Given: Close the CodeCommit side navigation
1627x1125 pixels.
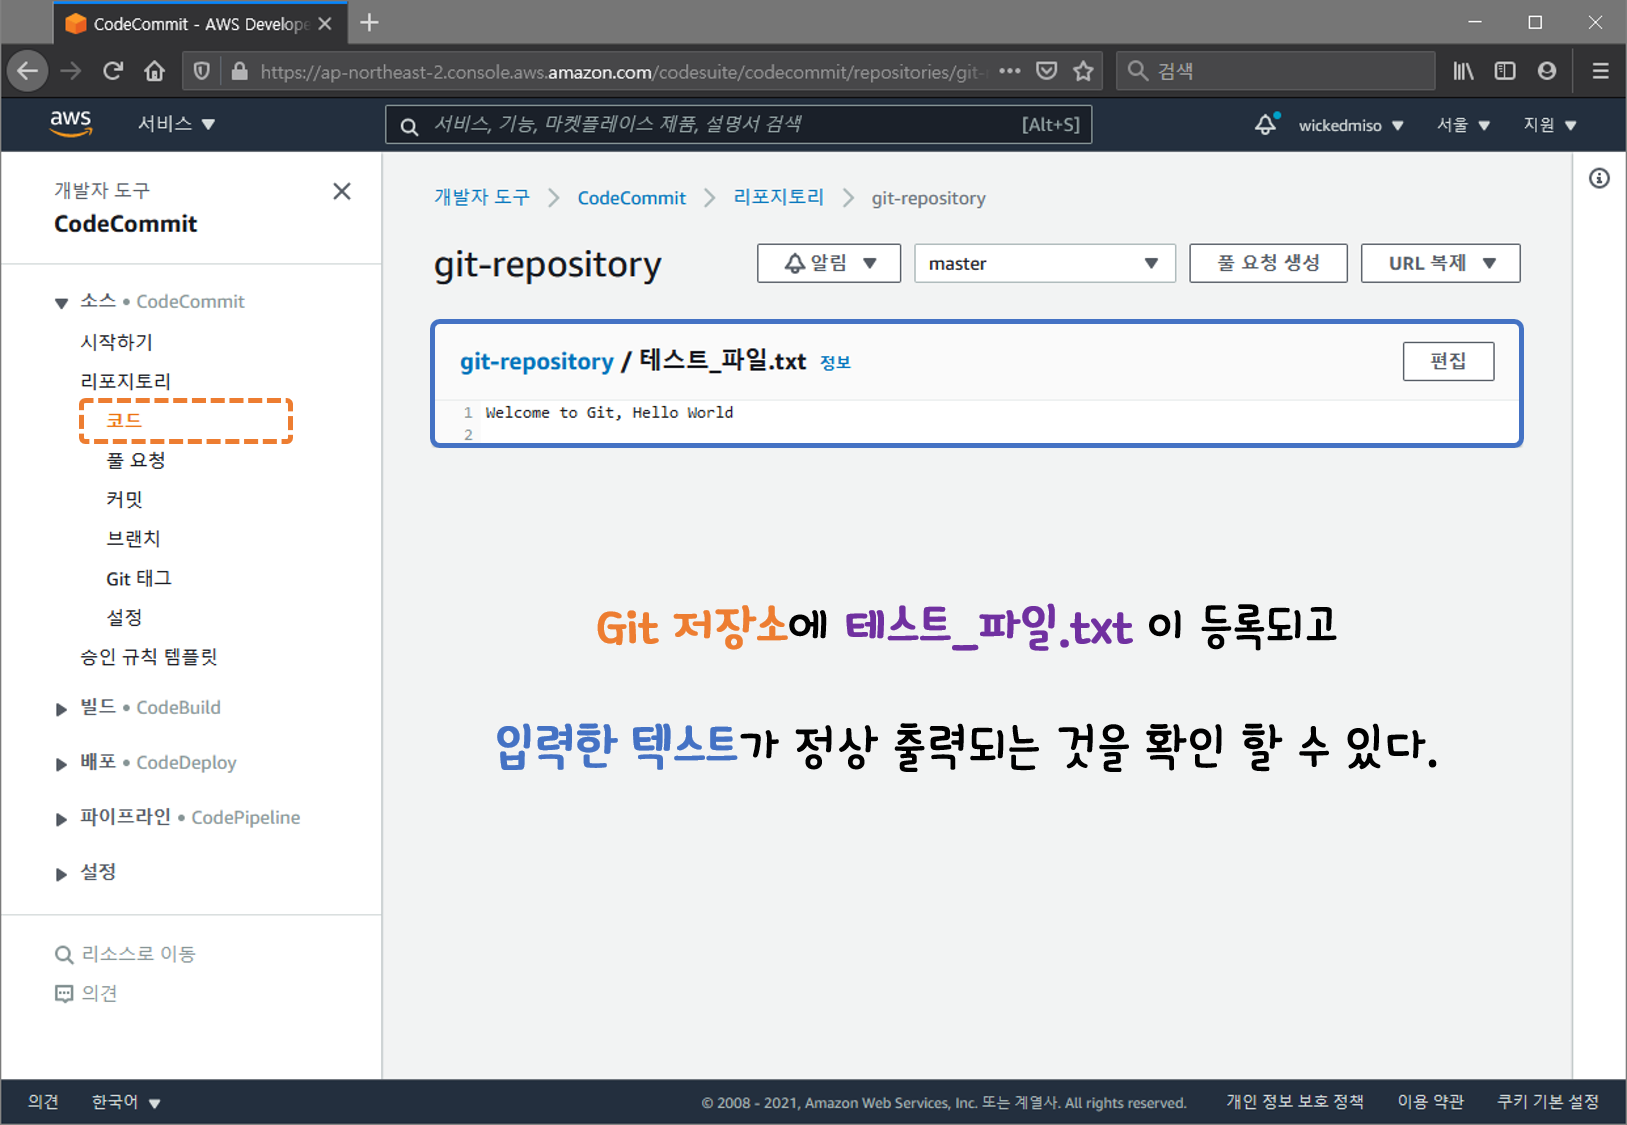Looking at the screenshot, I should 342,191.
